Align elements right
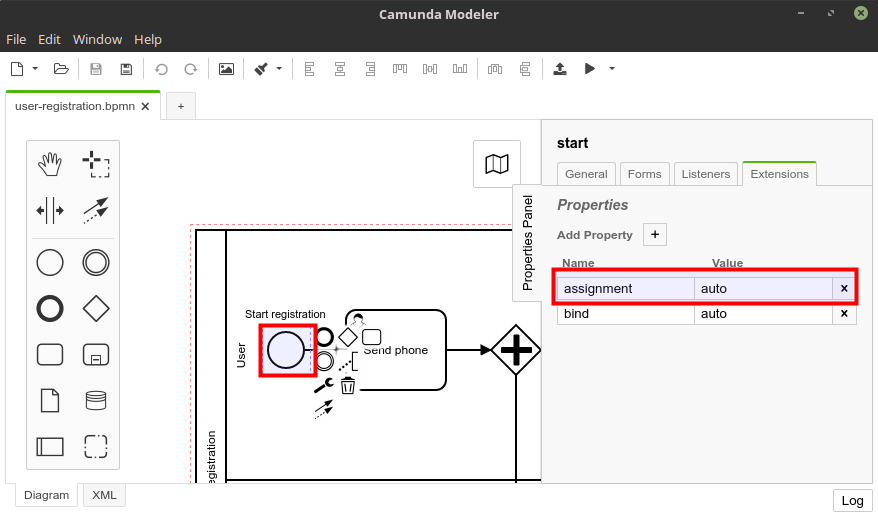 pyautogui.click(x=370, y=69)
